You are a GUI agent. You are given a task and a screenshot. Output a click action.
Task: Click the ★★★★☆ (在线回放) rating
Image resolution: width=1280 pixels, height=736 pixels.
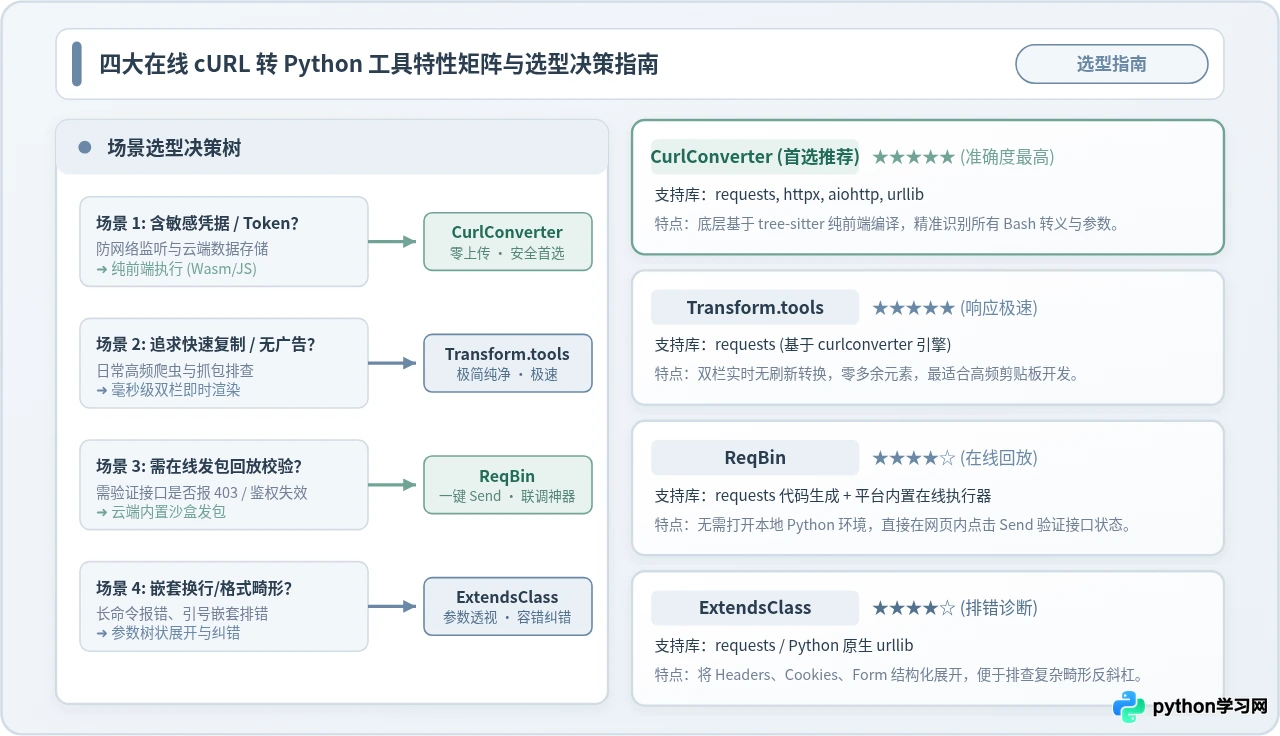(x=955, y=457)
